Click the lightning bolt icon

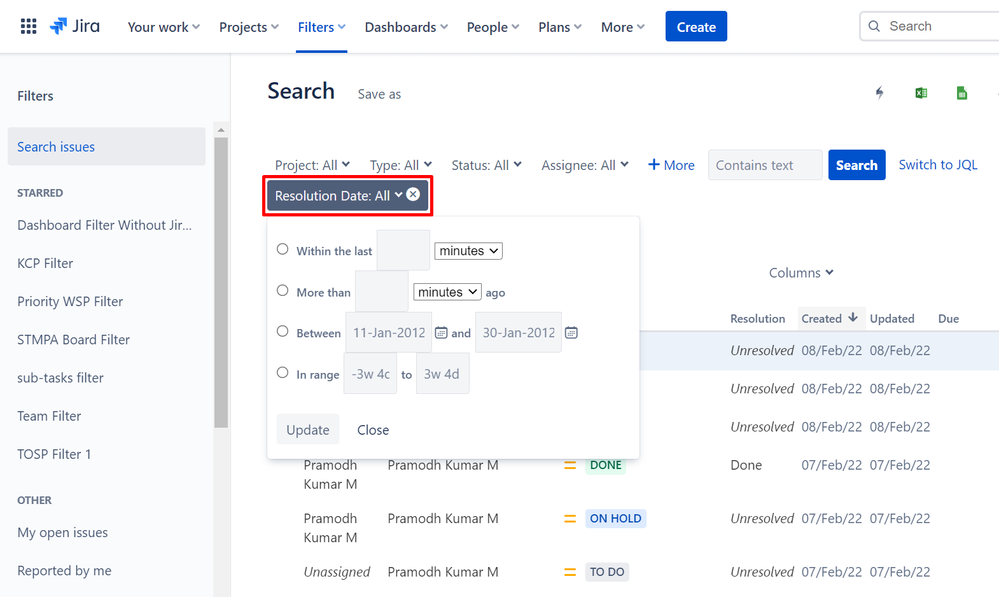point(879,93)
